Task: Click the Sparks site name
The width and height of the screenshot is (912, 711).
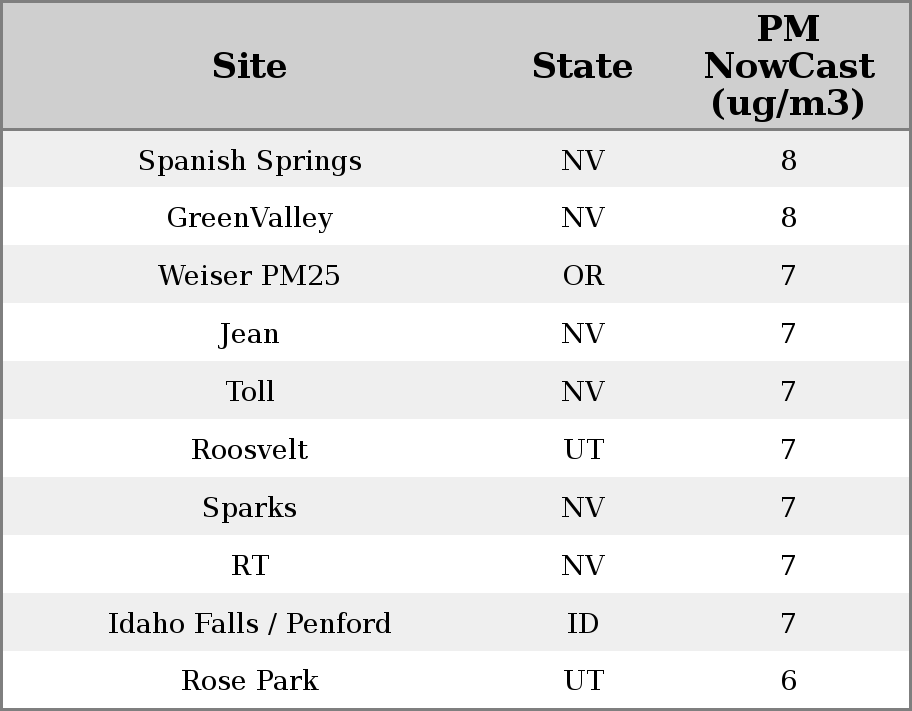Action: point(250,507)
